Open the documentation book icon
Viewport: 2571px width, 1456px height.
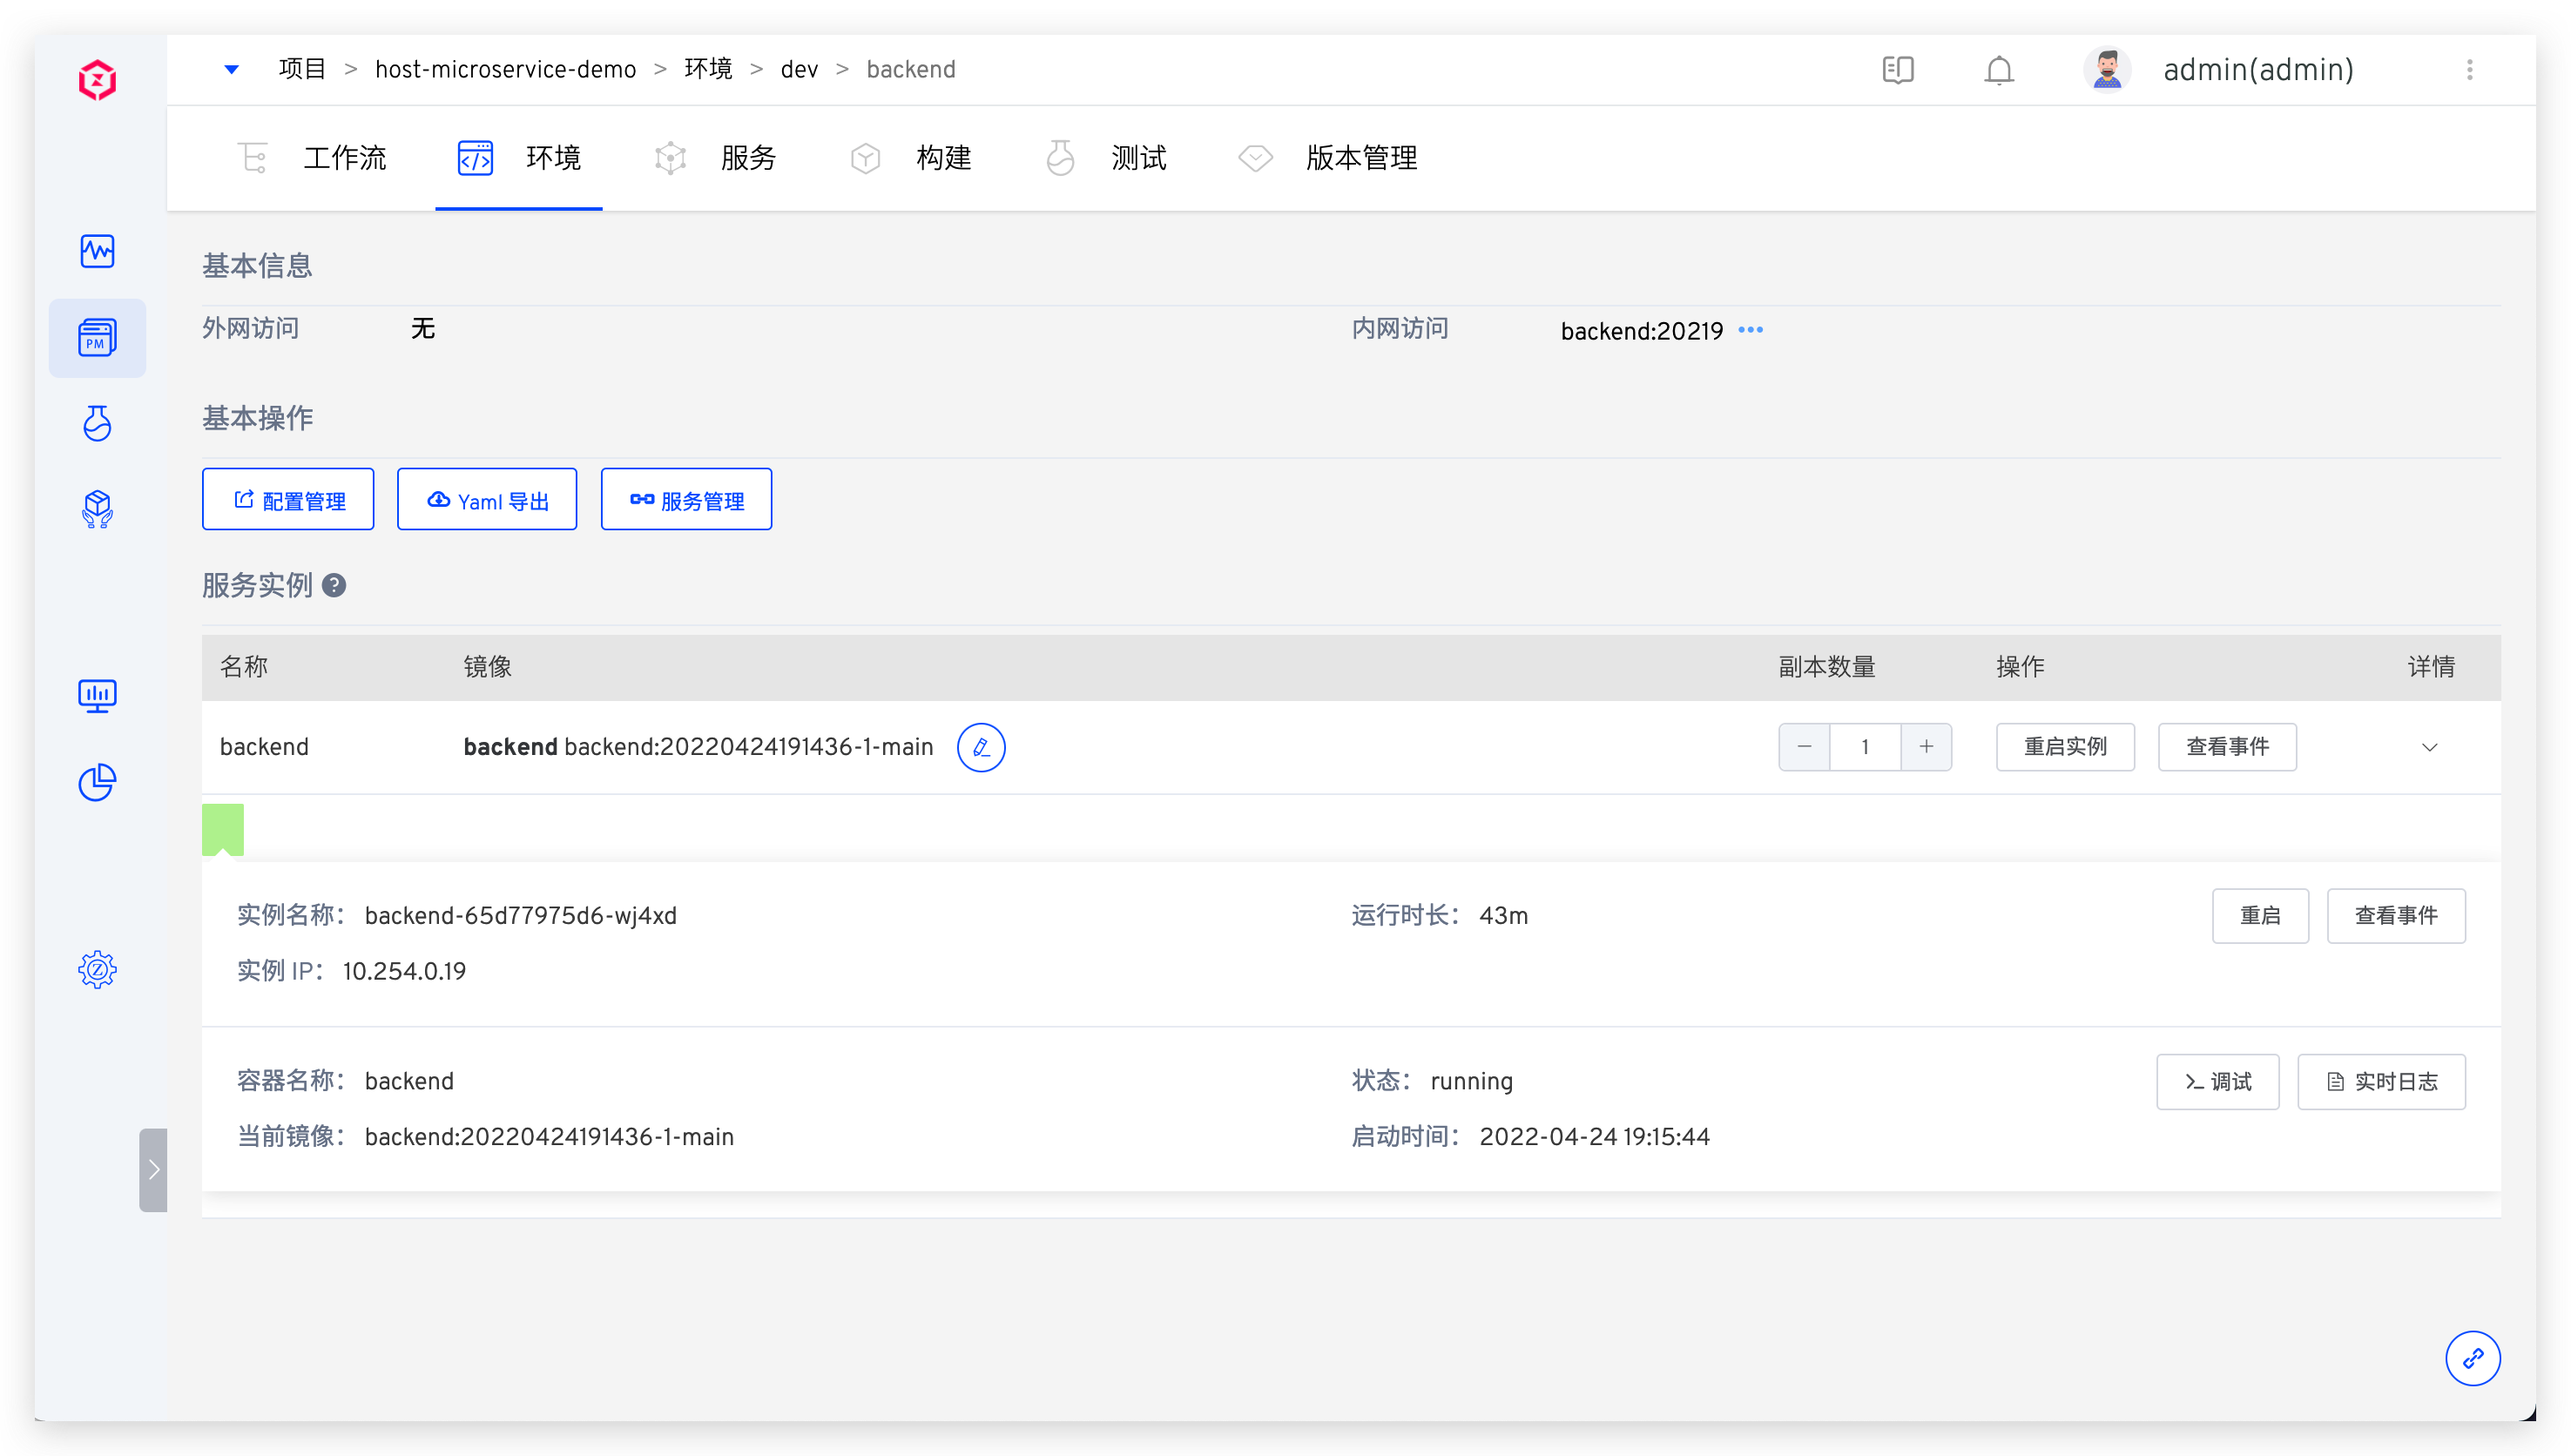1897,70
